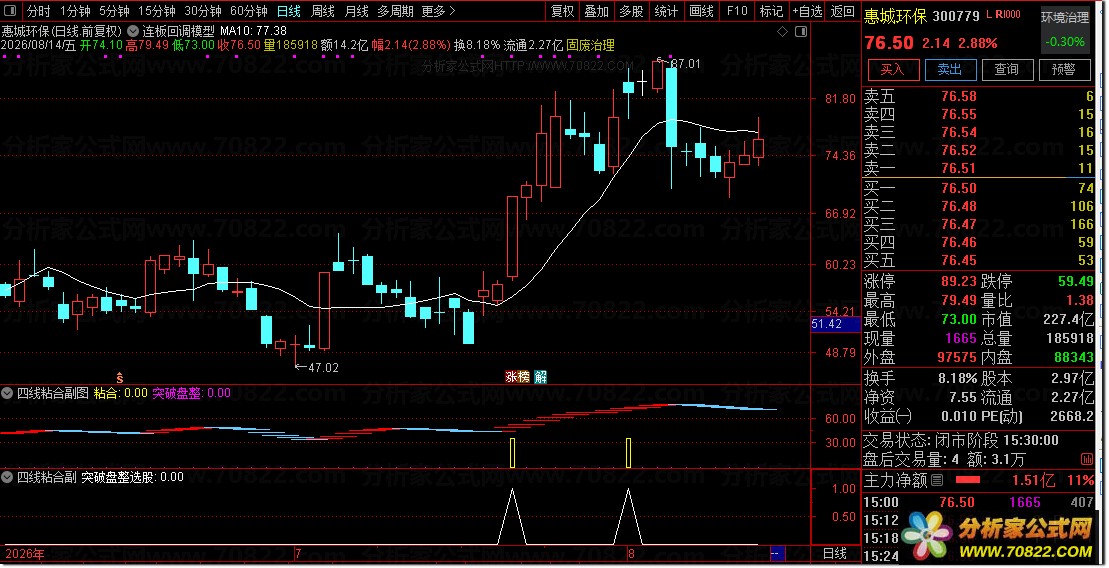Click the 最高 price value 79.49
Screen dimensions: 1109x568
click(958, 300)
